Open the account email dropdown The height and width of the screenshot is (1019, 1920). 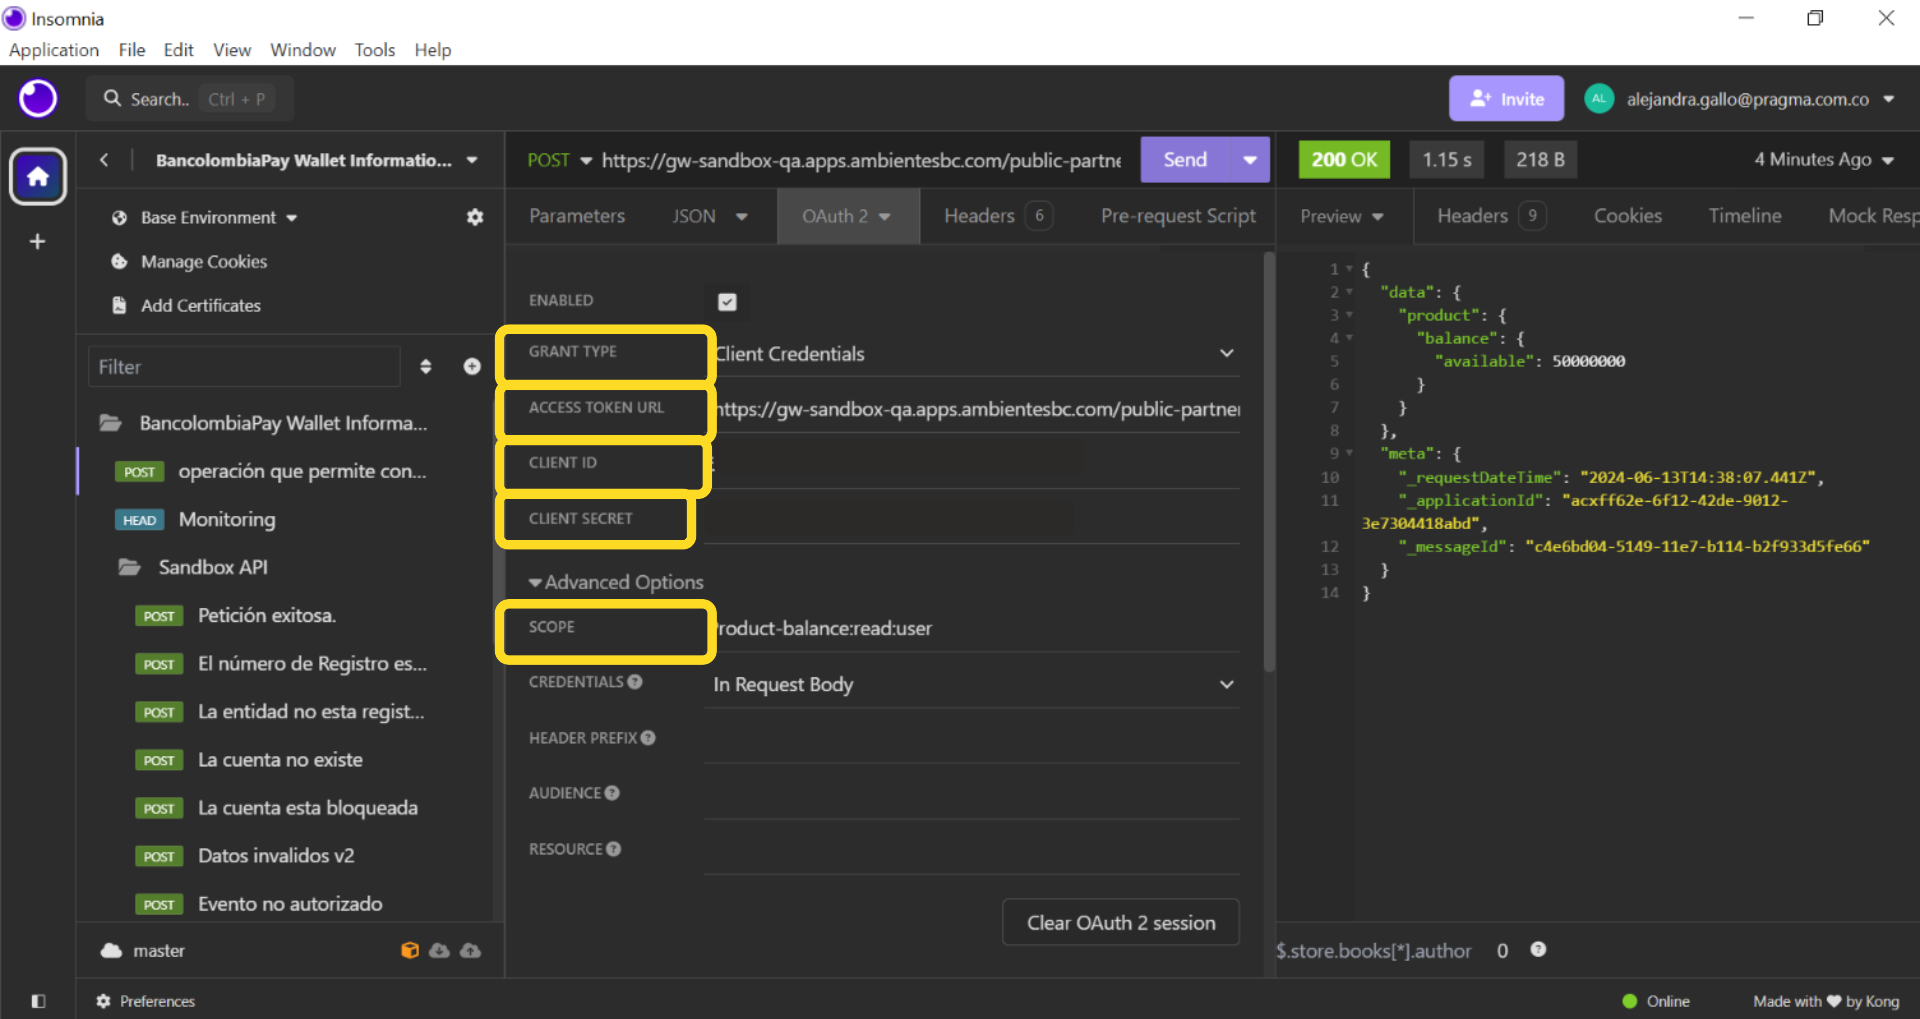[x=1760, y=99]
